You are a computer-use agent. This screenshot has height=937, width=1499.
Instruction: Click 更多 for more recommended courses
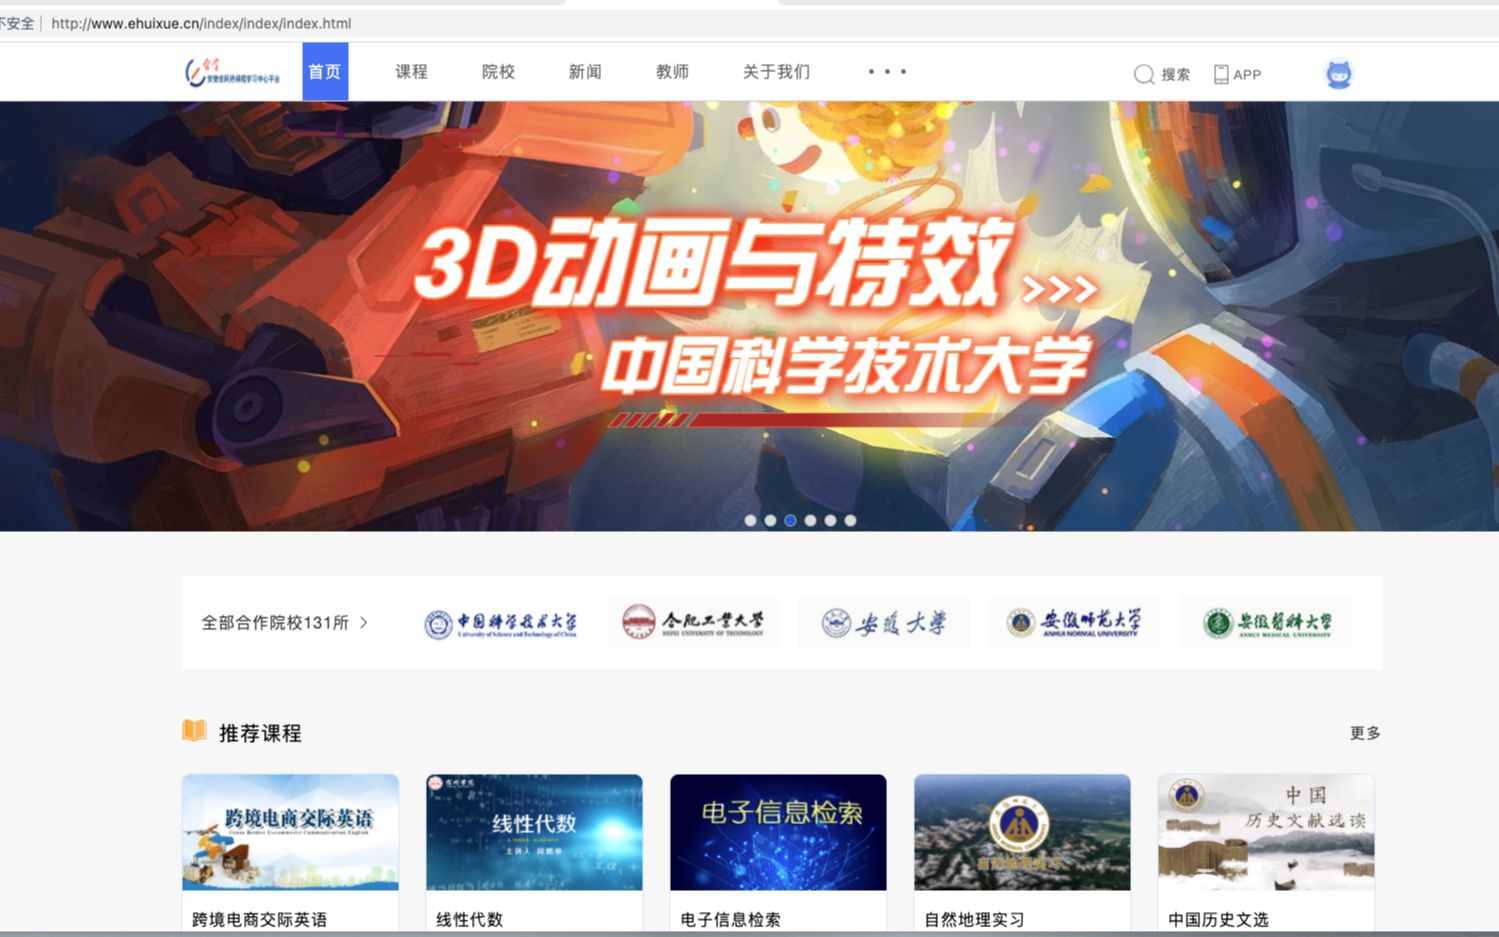1365,733
